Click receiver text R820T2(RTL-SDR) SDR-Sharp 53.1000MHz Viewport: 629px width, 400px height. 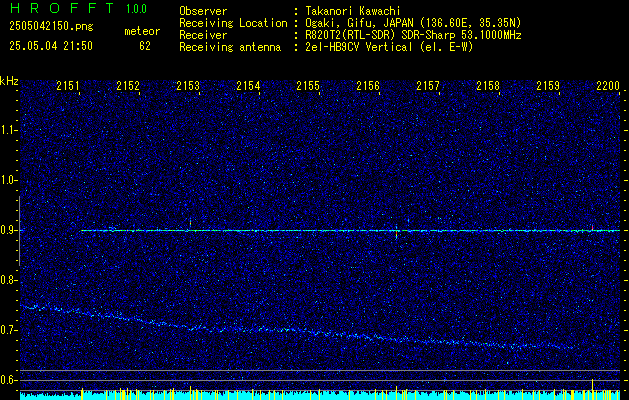(x=413, y=35)
